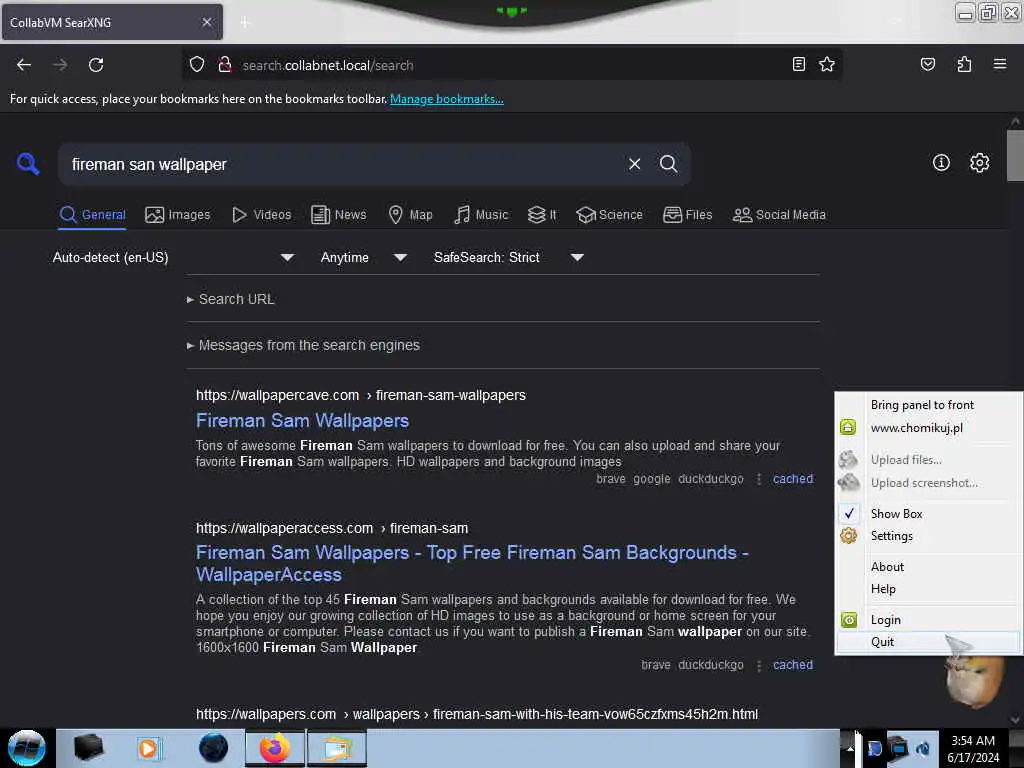Open the Fireman Sam Wallpapers result
The height and width of the screenshot is (768, 1024).
(x=302, y=421)
